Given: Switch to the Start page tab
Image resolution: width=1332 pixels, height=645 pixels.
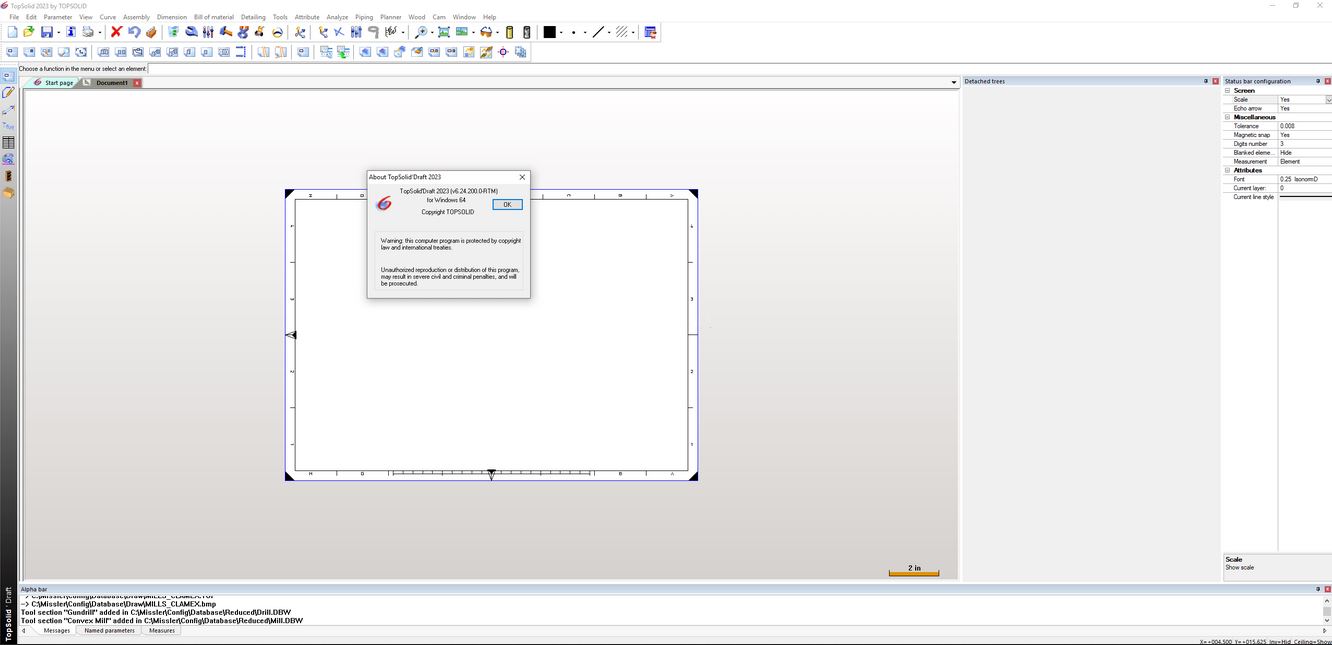Looking at the screenshot, I should pyautogui.click(x=58, y=83).
